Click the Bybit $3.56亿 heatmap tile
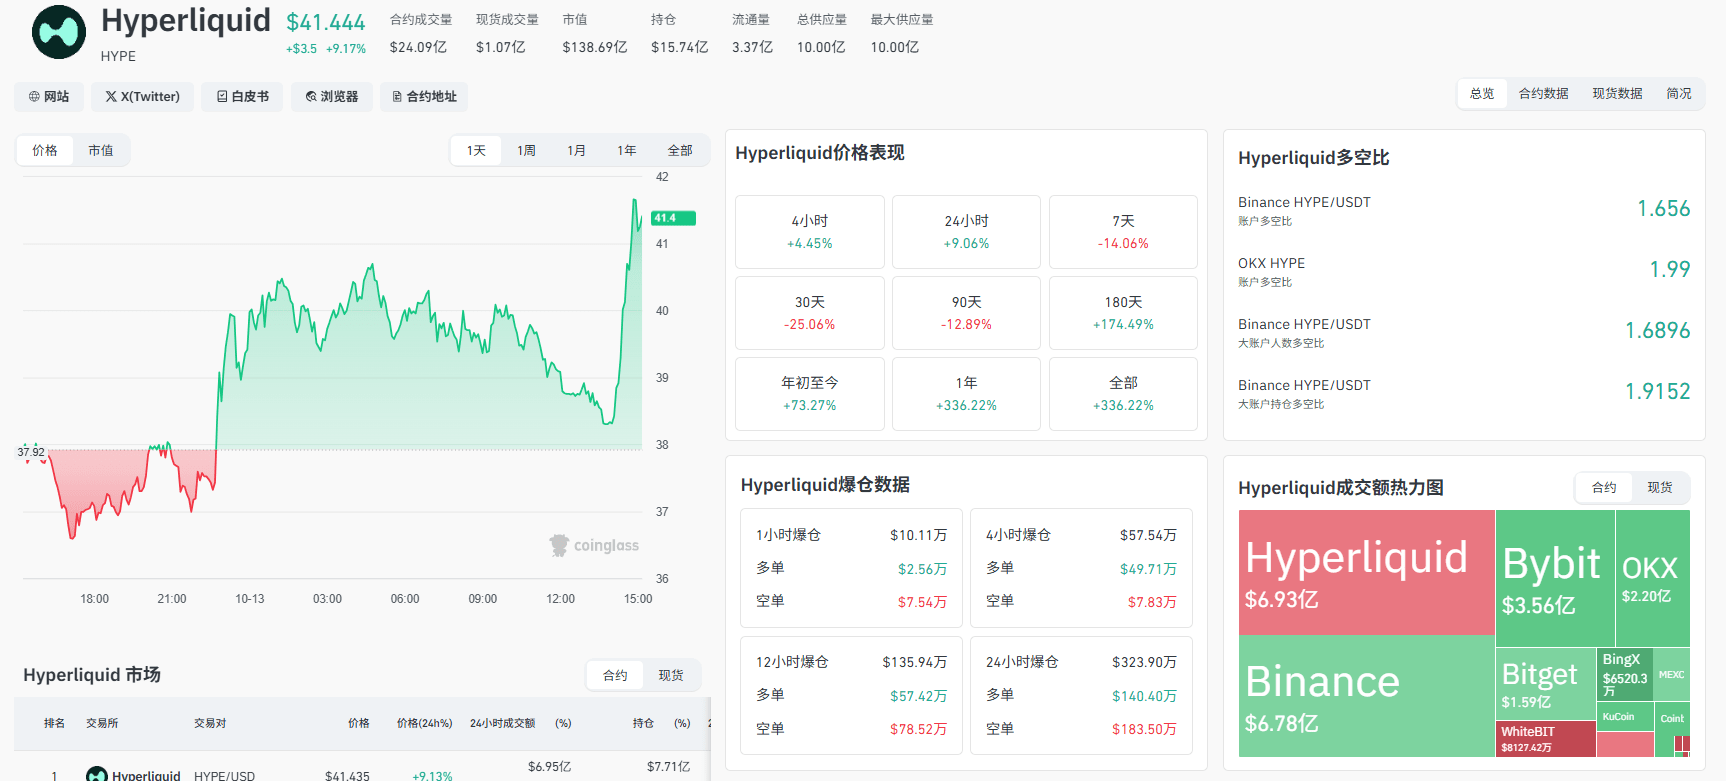Image resolution: width=1726 pixels, height=781 pixels. [1555, 578]
